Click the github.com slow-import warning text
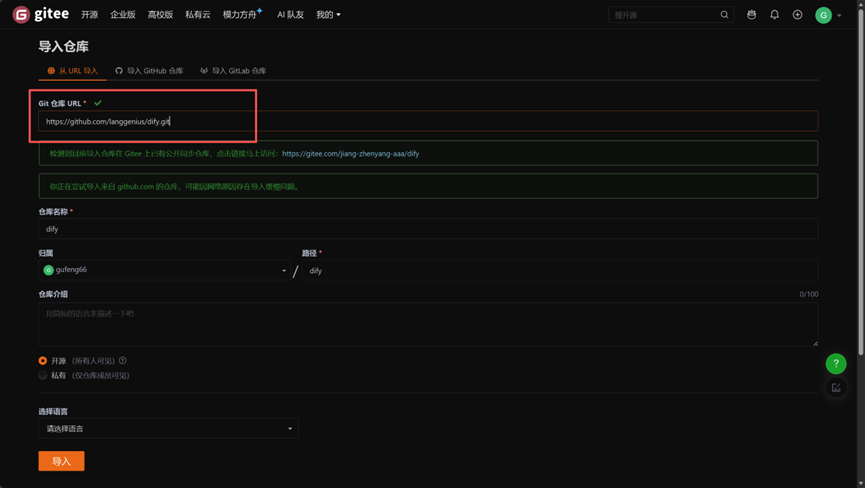 pyautogui.click(x=174, y=187)
